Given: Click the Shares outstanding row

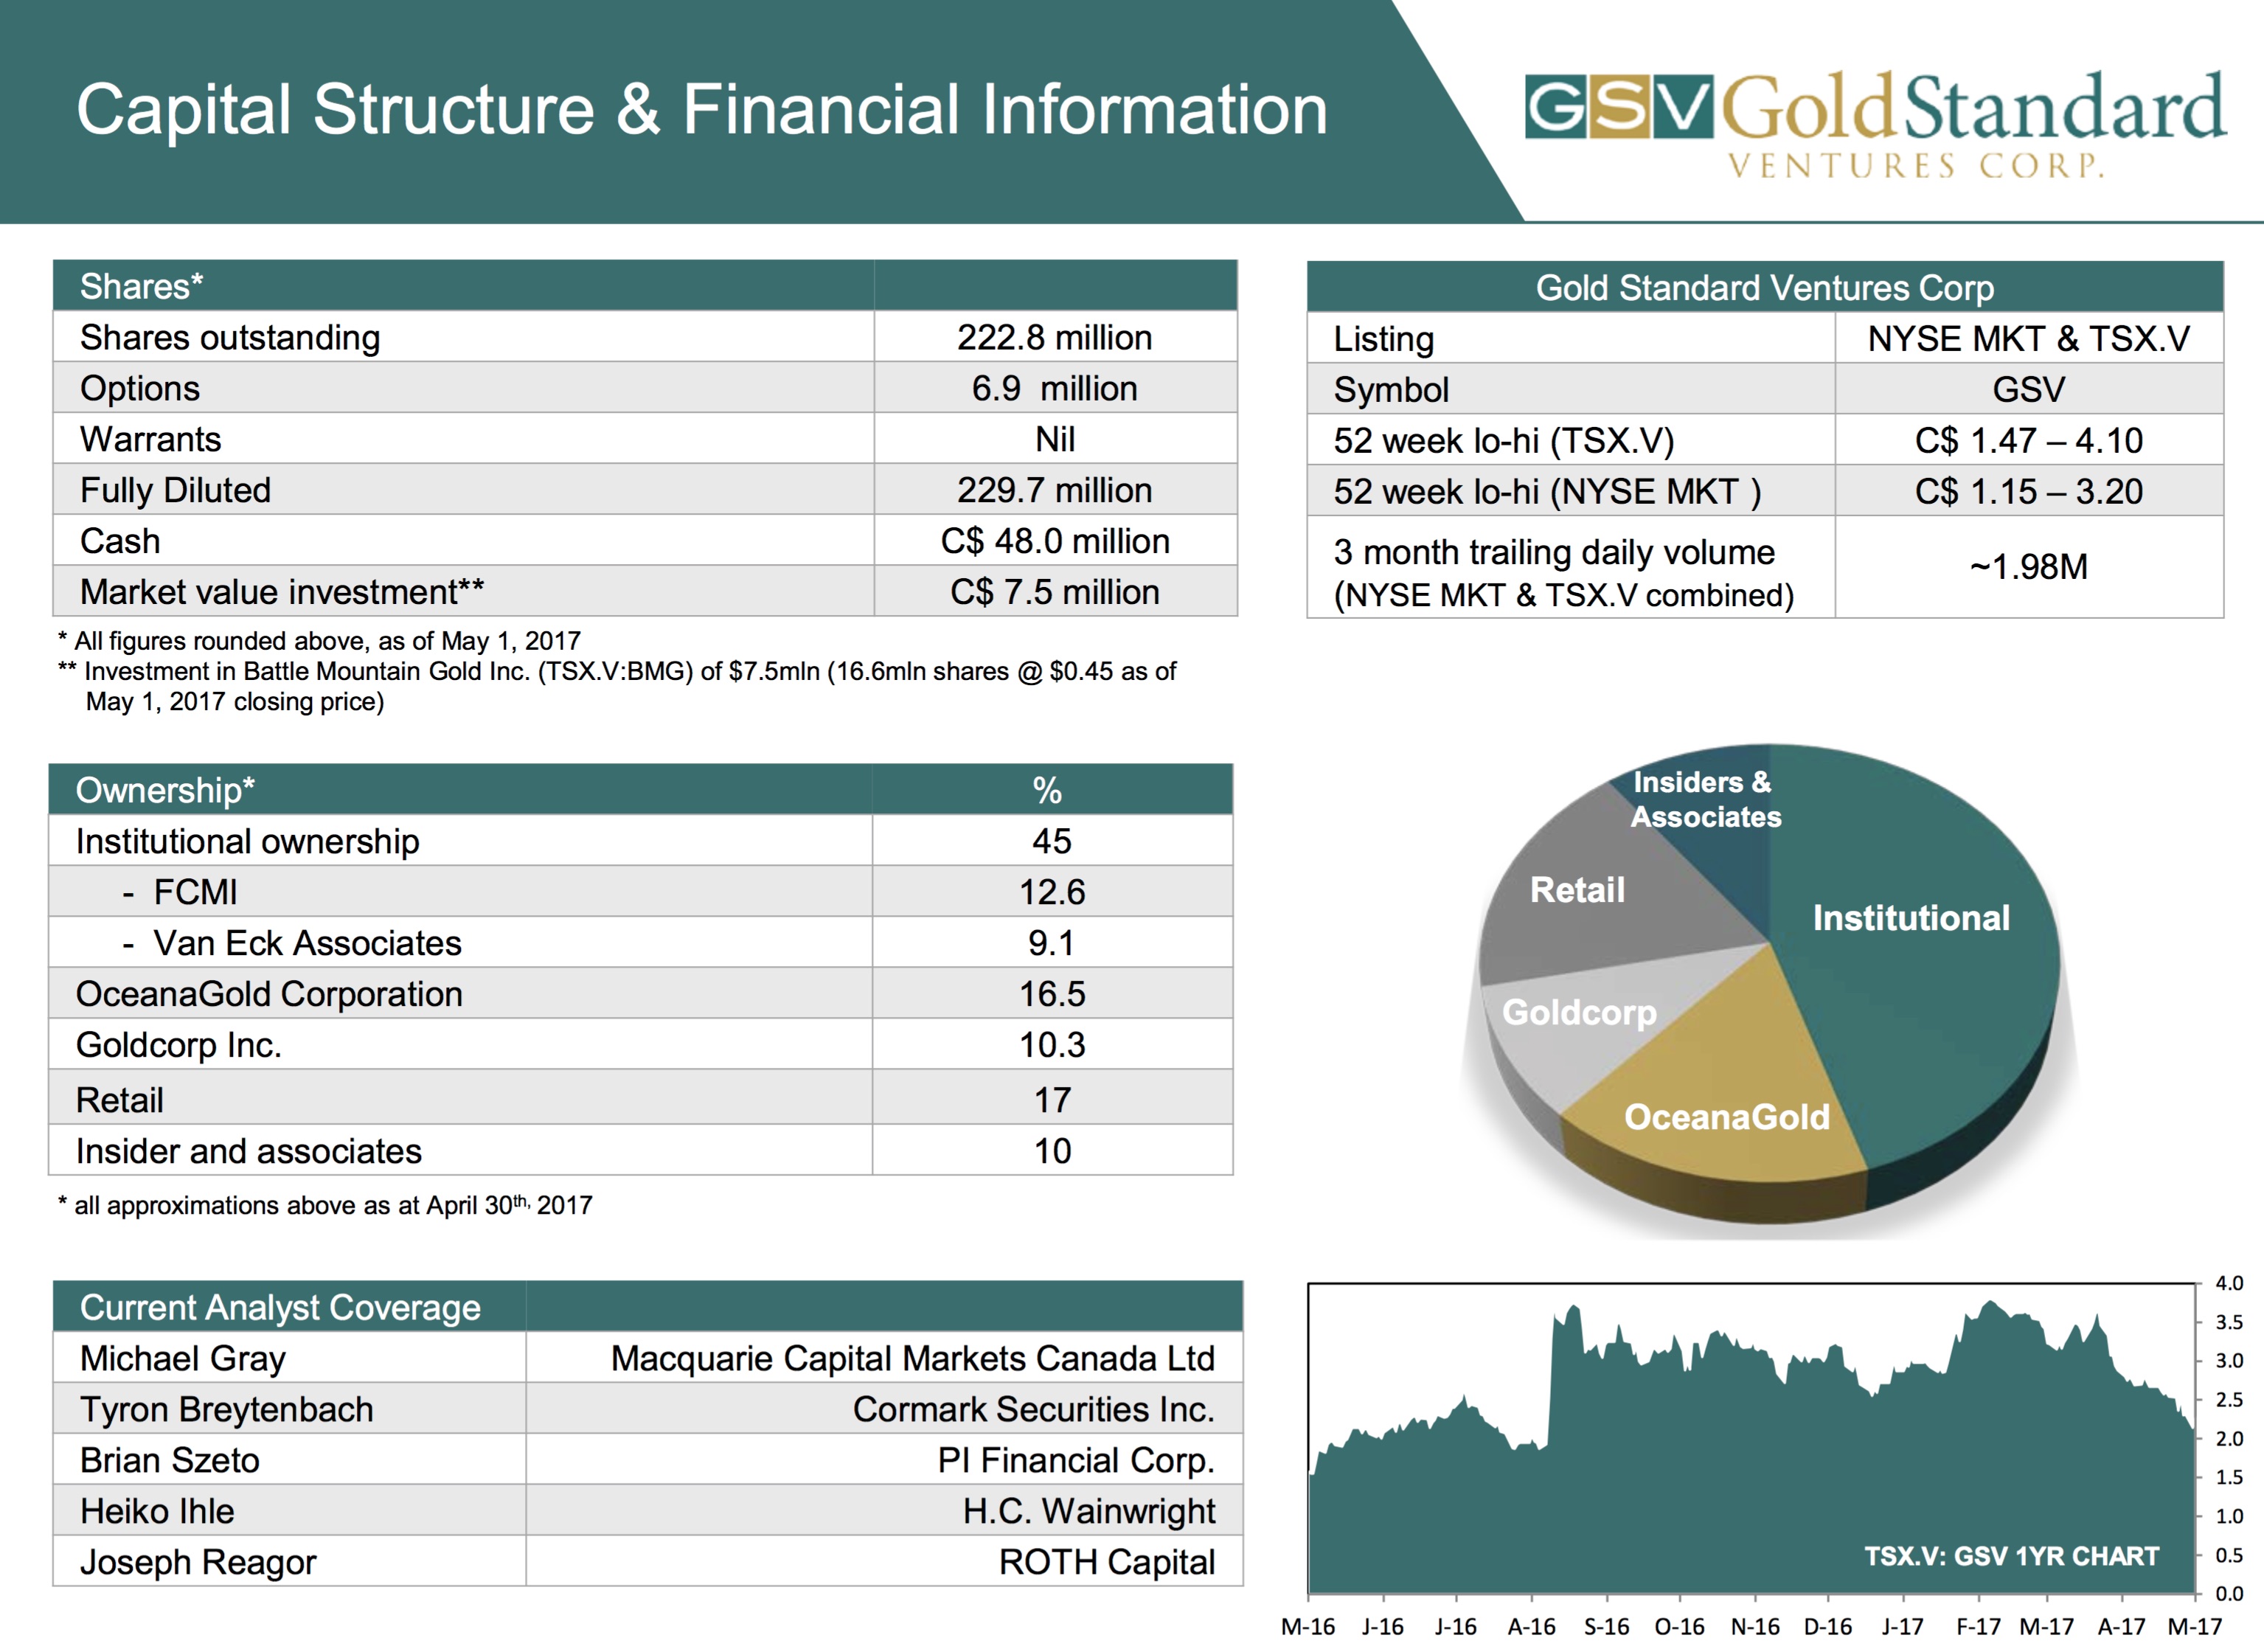Looking at the screenshot, I should coord(230,338).
